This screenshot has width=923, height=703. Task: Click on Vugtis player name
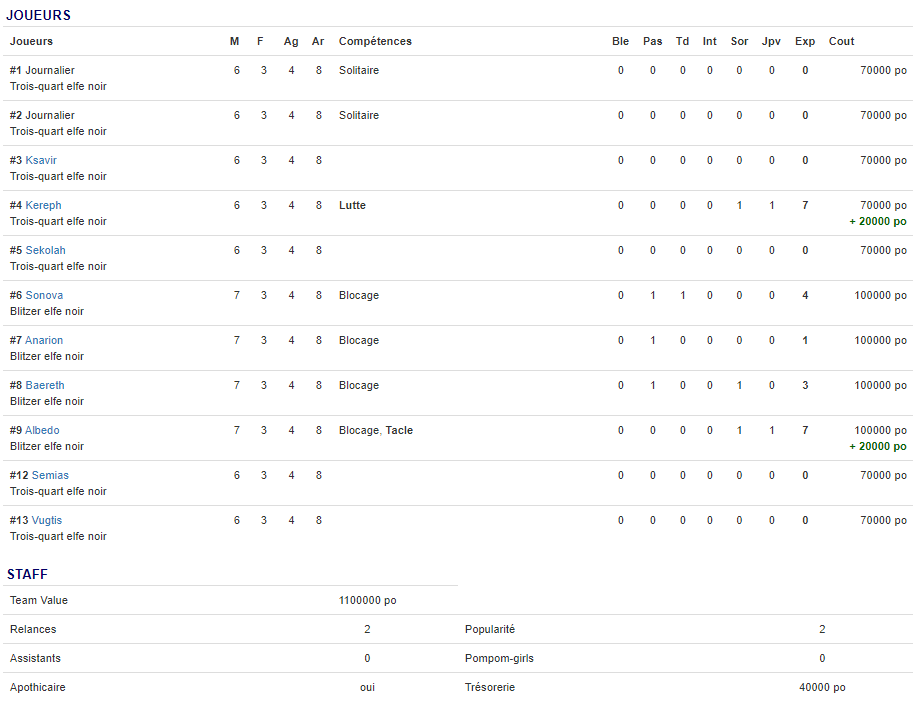click(x=47, y=520)
